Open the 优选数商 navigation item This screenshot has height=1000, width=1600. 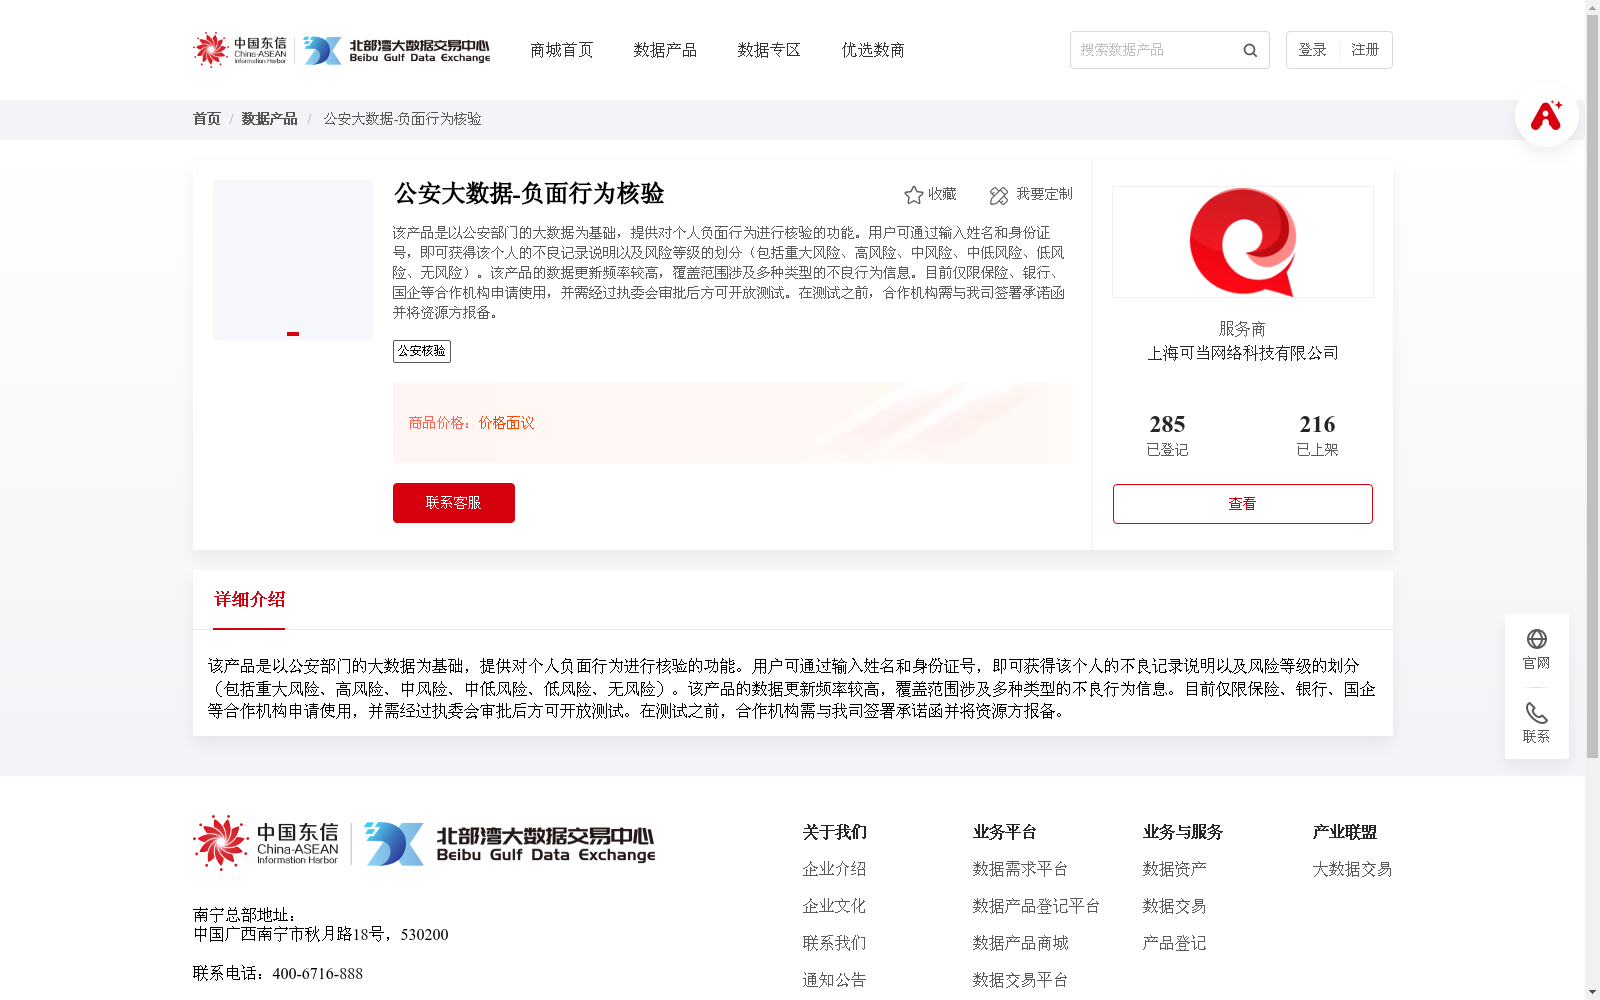point(873,50)
